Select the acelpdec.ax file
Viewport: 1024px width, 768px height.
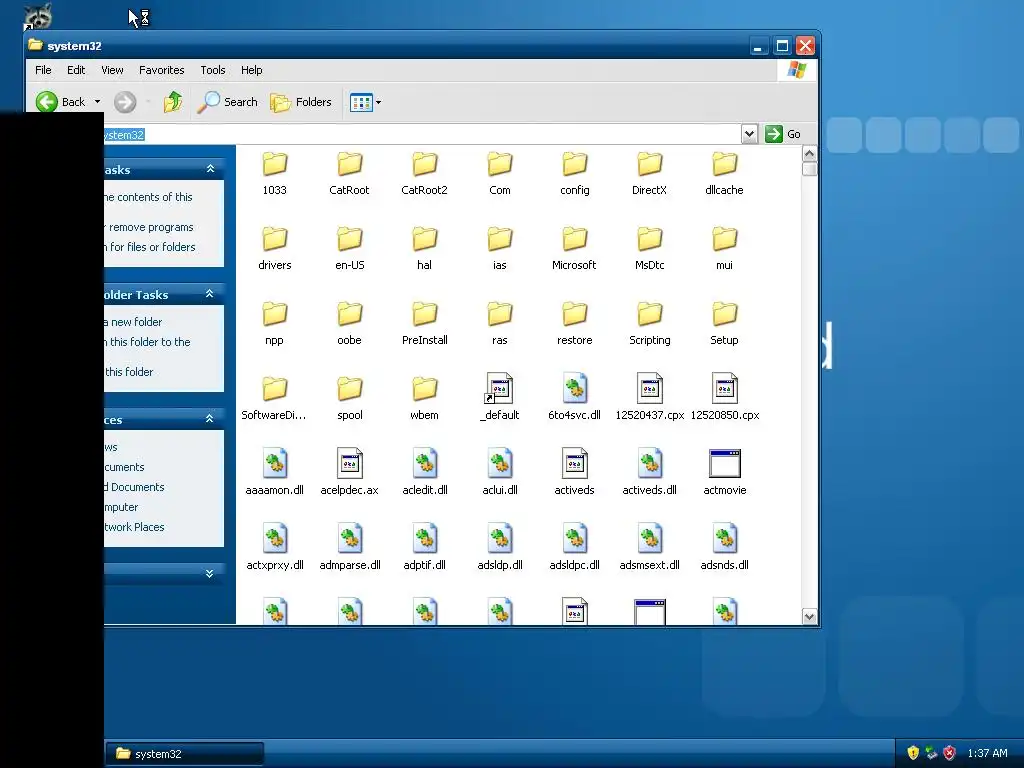pos(349,473)
